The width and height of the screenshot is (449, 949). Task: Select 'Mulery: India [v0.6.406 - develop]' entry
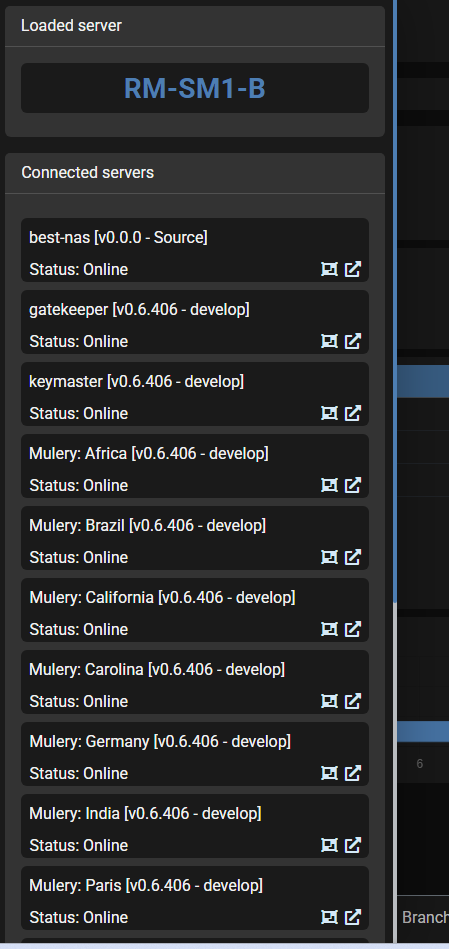tap(145, 814)
